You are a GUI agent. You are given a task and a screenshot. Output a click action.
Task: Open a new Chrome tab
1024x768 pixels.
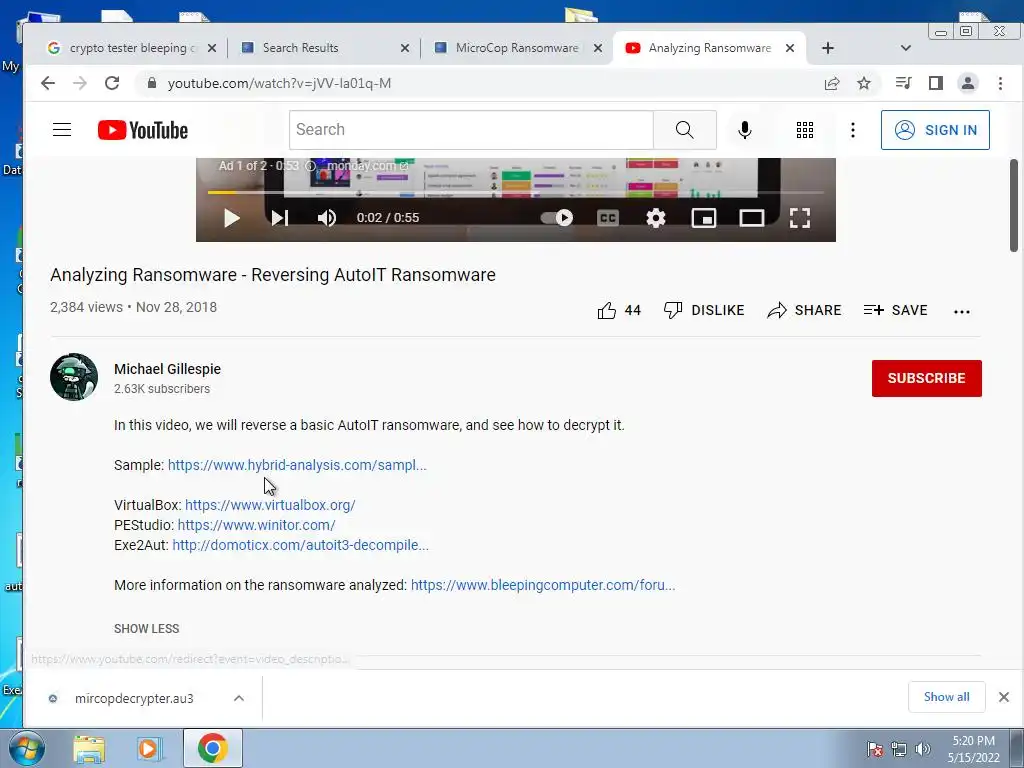click(x=827, y=48)
